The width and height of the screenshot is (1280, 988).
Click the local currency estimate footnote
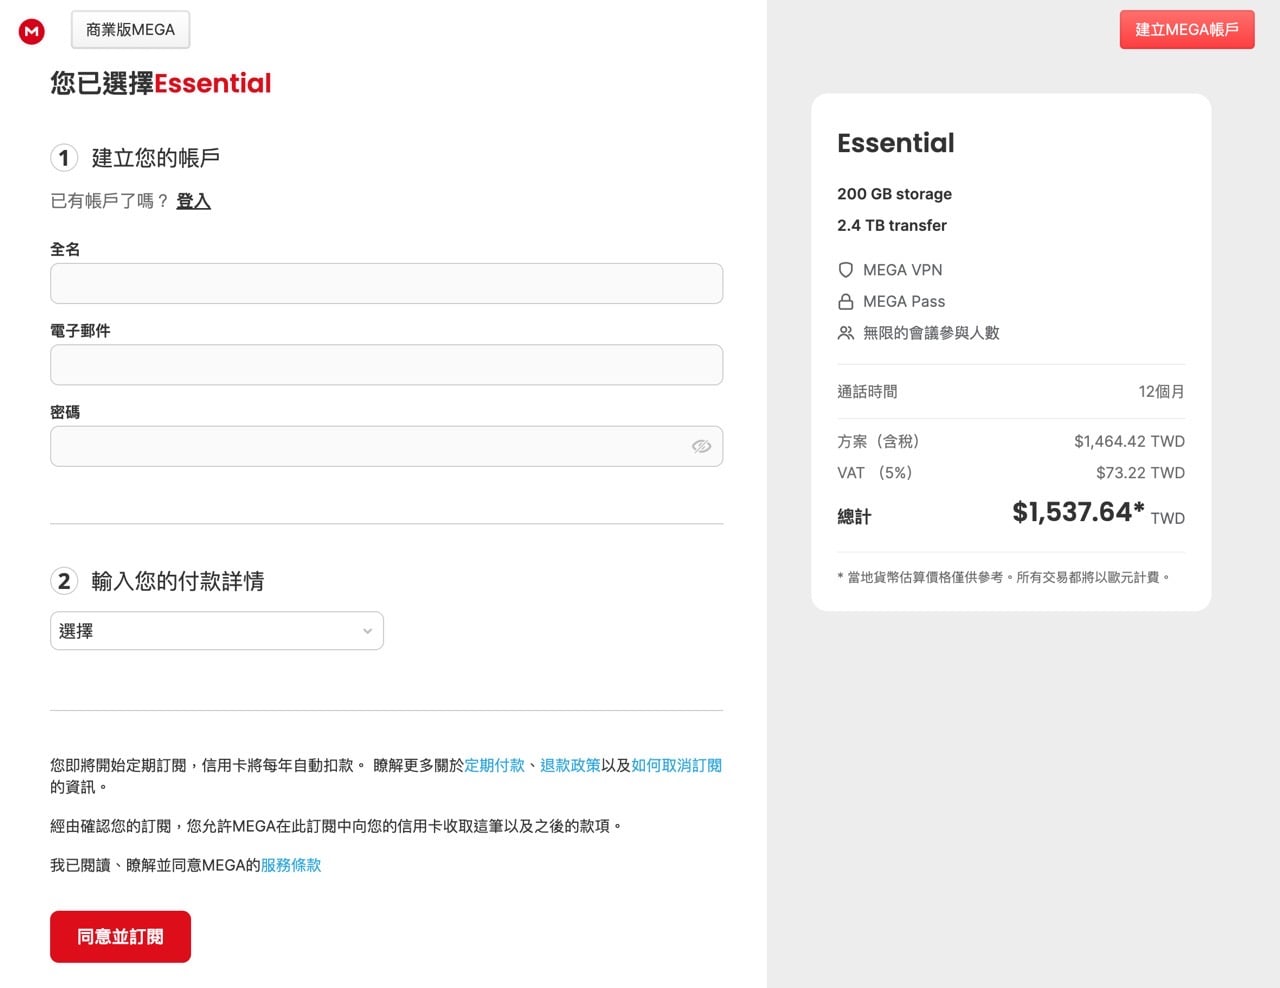click(1004, 577)
